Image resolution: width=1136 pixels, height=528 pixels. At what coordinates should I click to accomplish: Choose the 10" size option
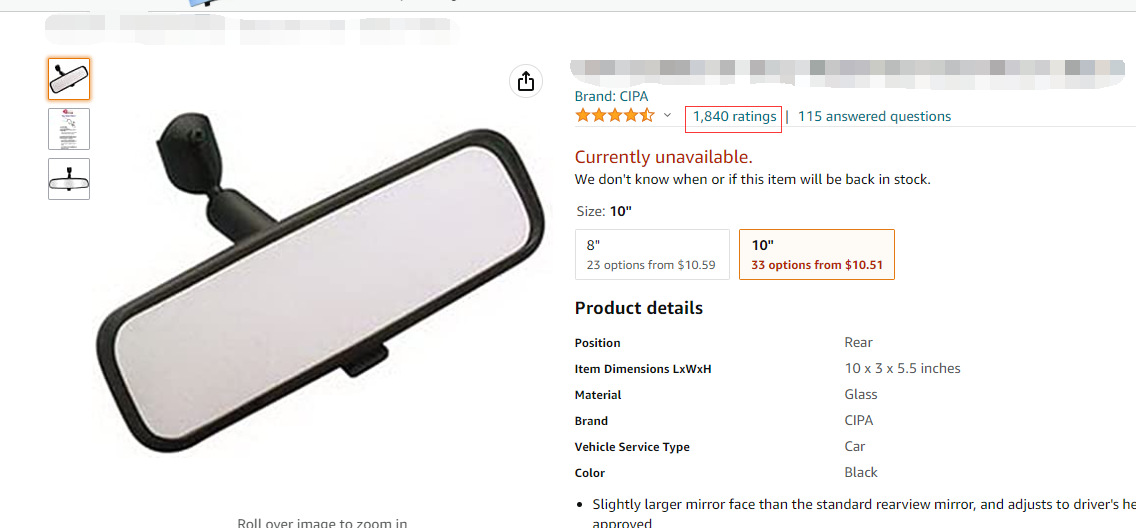816,254
